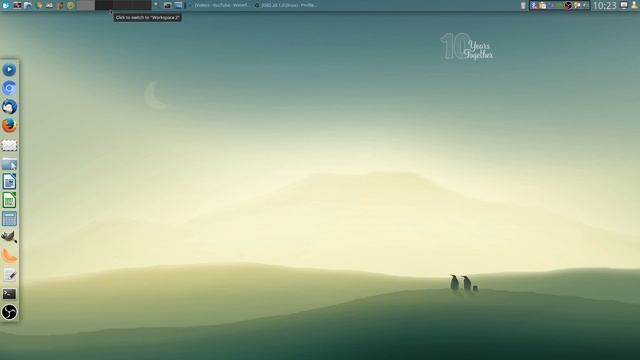Click the OBS tray icon in the system tray
Image resolution: width=640 pixels, height=360 pixels.
click(x=568, y=5)
